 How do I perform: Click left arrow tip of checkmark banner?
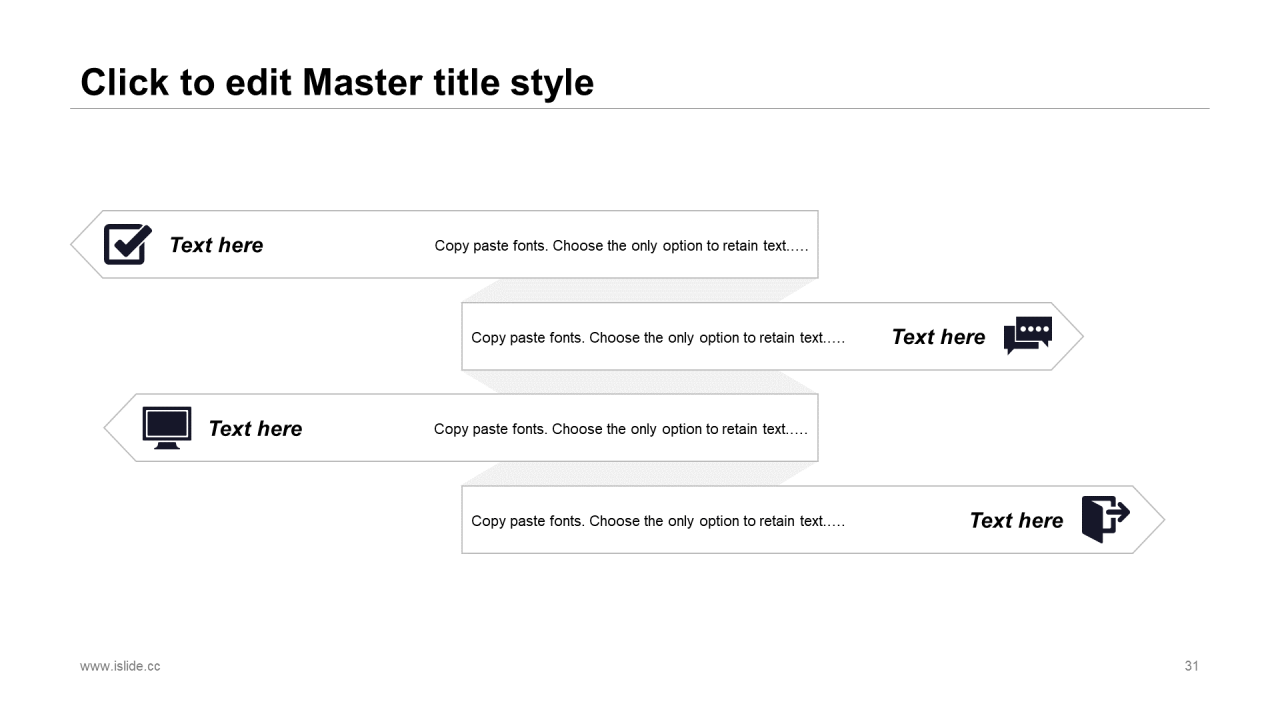[x=82, y=244]
